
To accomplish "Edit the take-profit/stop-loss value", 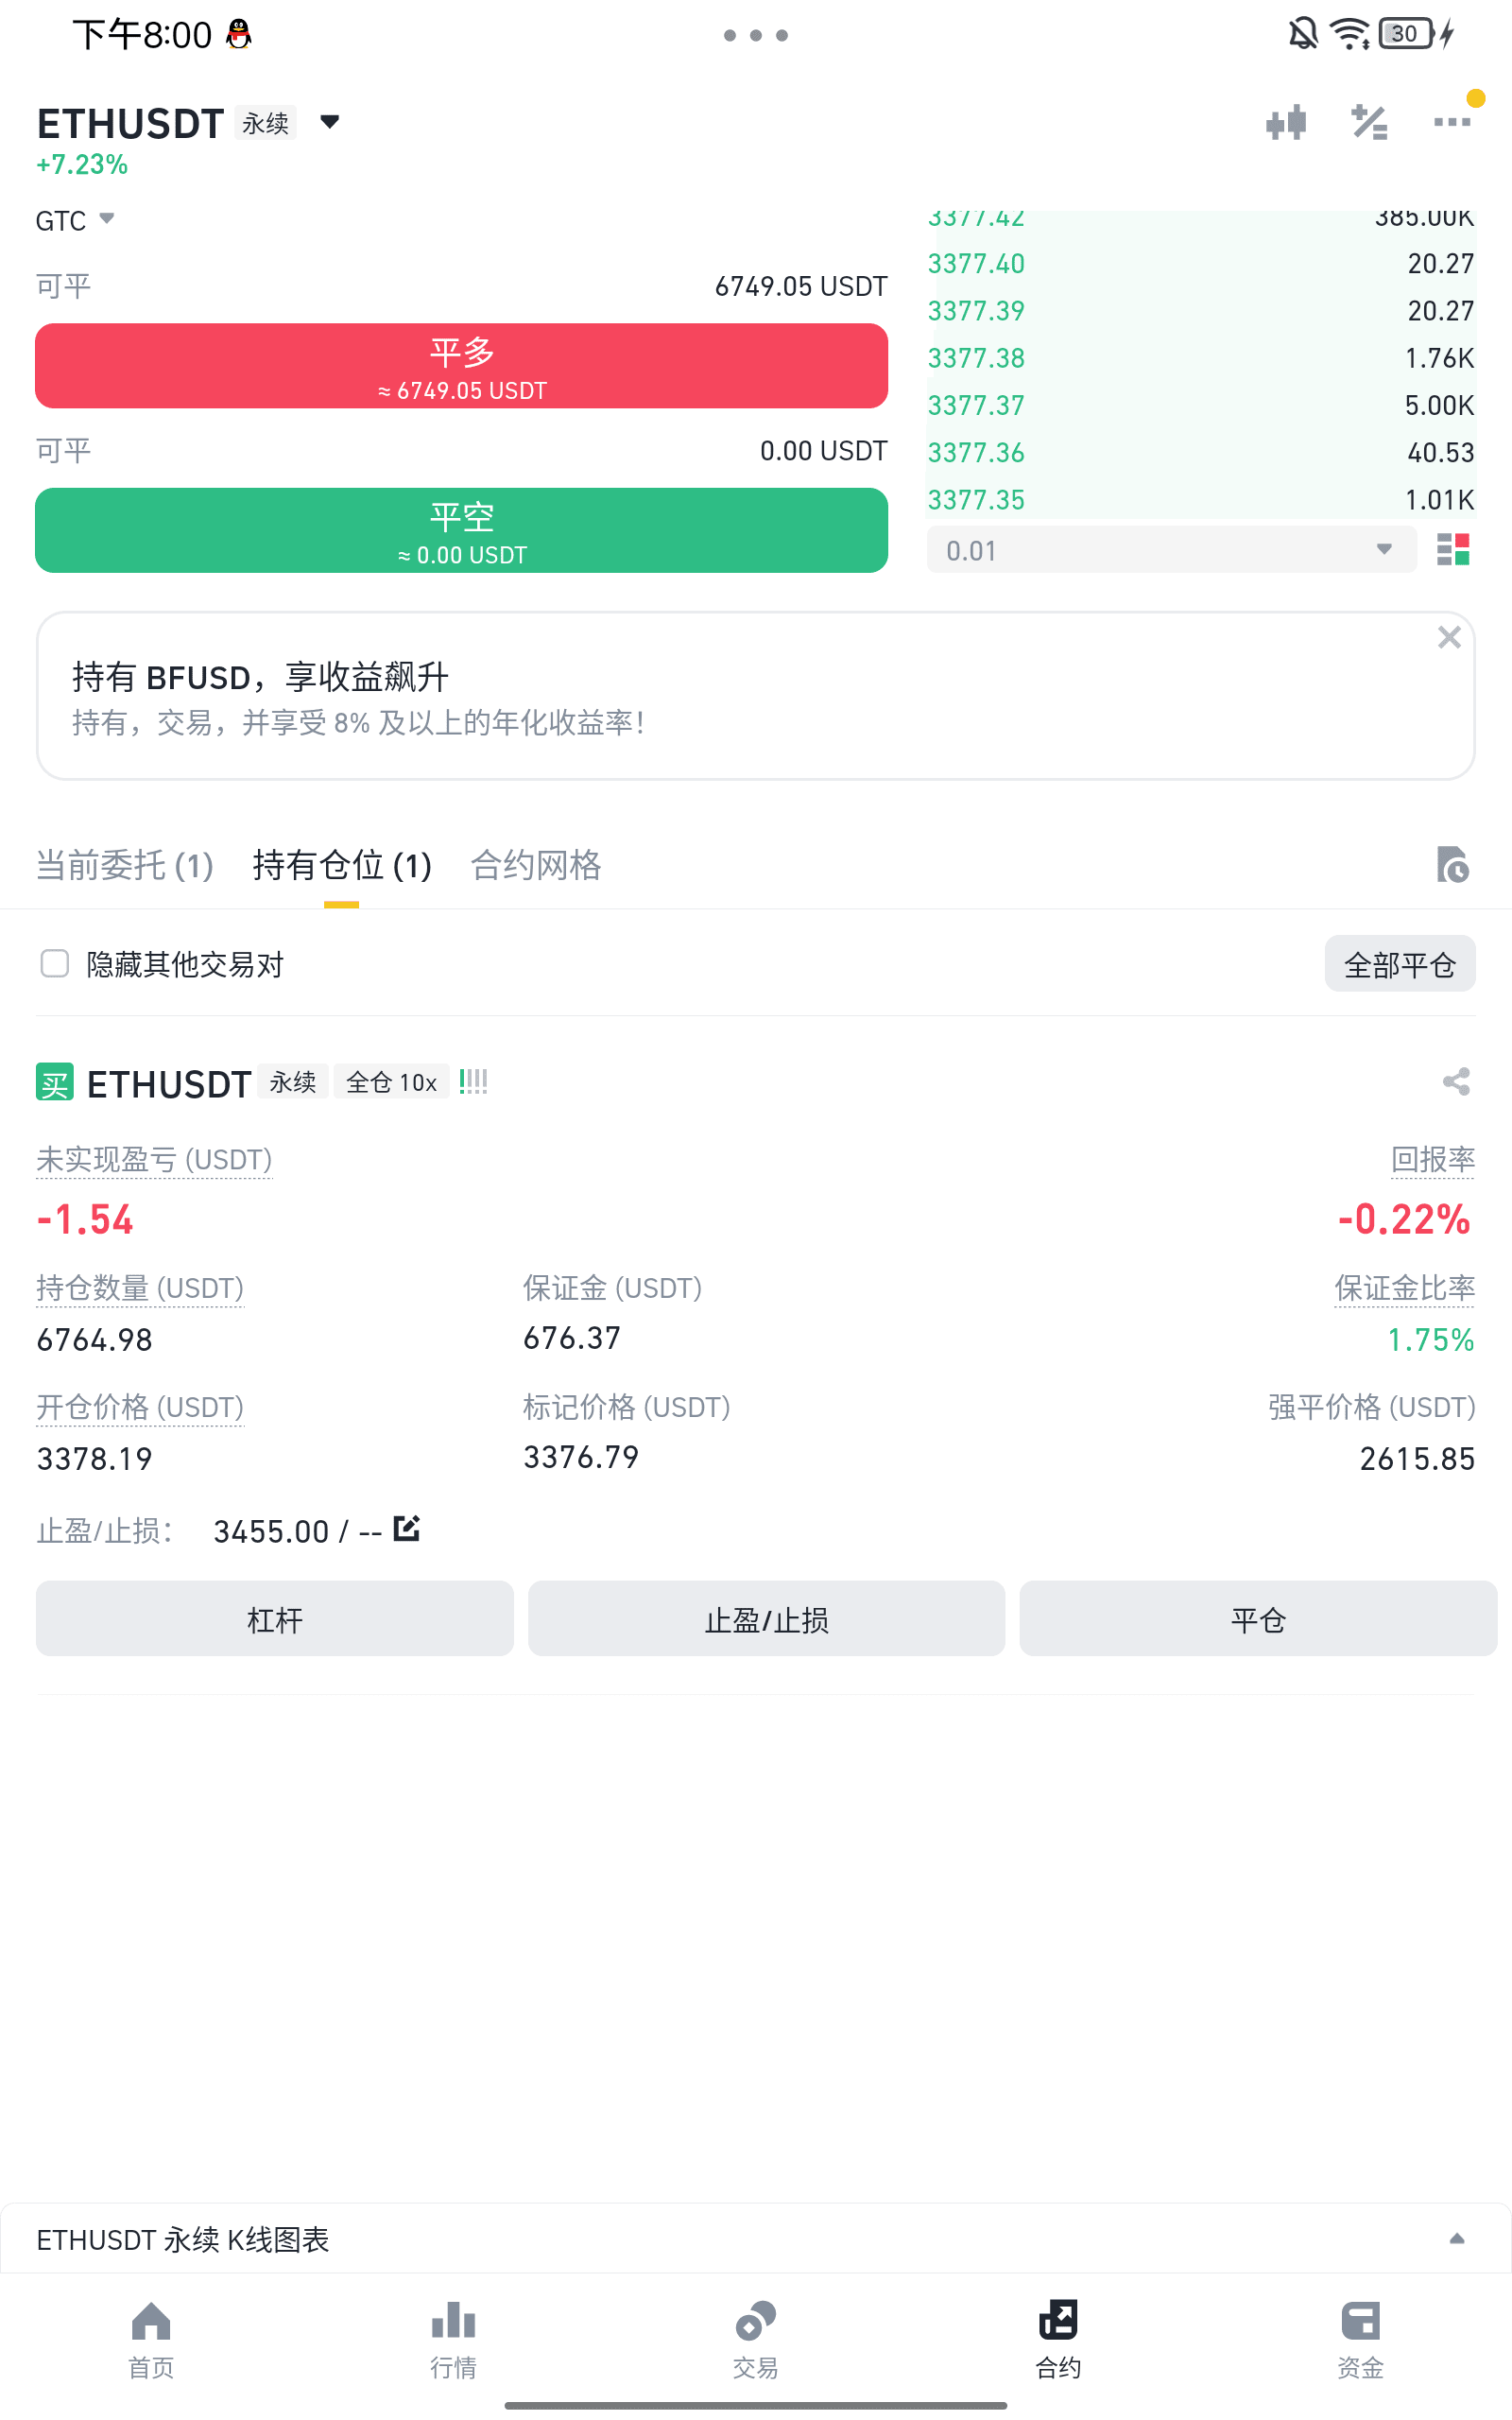I will 406,1528.
